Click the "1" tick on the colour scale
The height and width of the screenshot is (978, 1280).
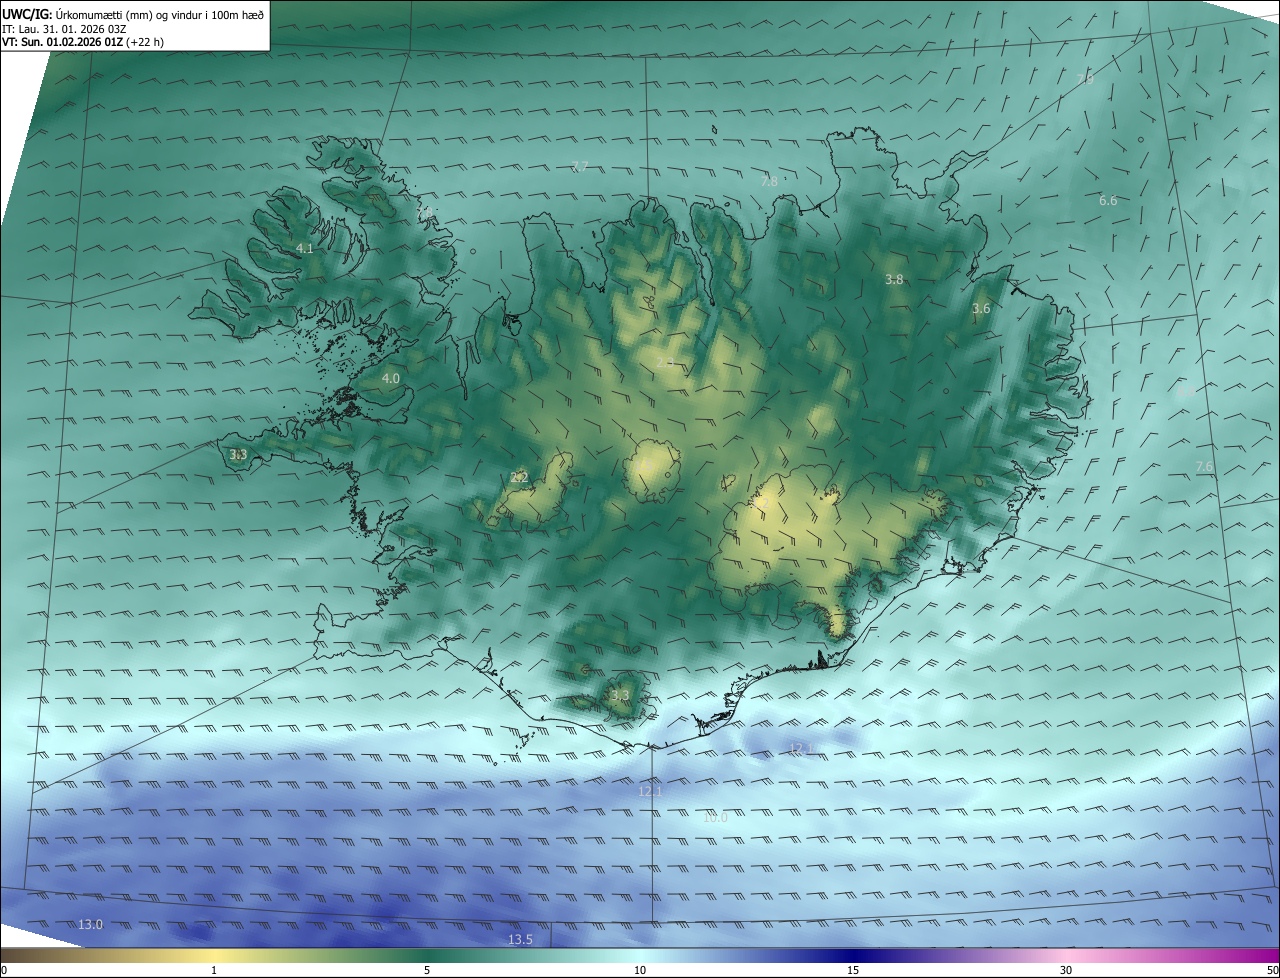coord(214,970)
